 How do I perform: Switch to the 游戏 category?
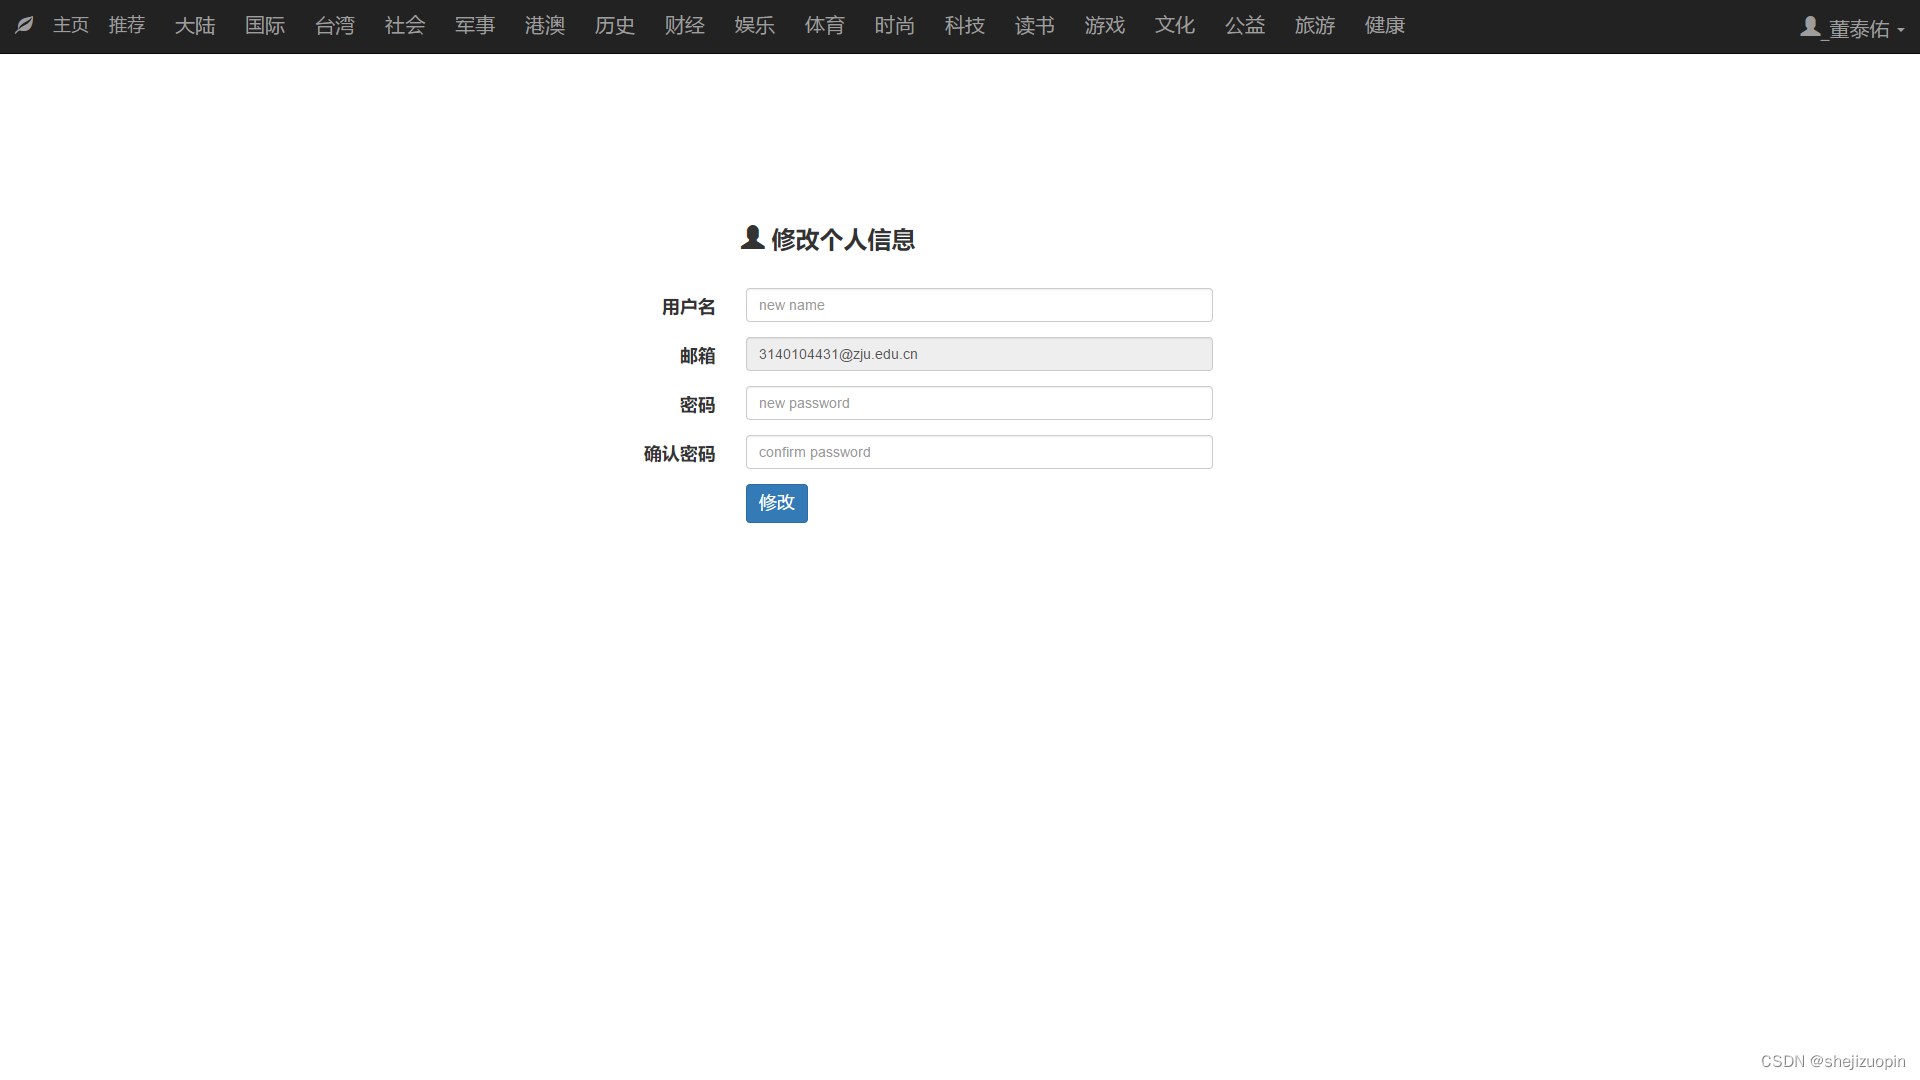point(1105,25)
